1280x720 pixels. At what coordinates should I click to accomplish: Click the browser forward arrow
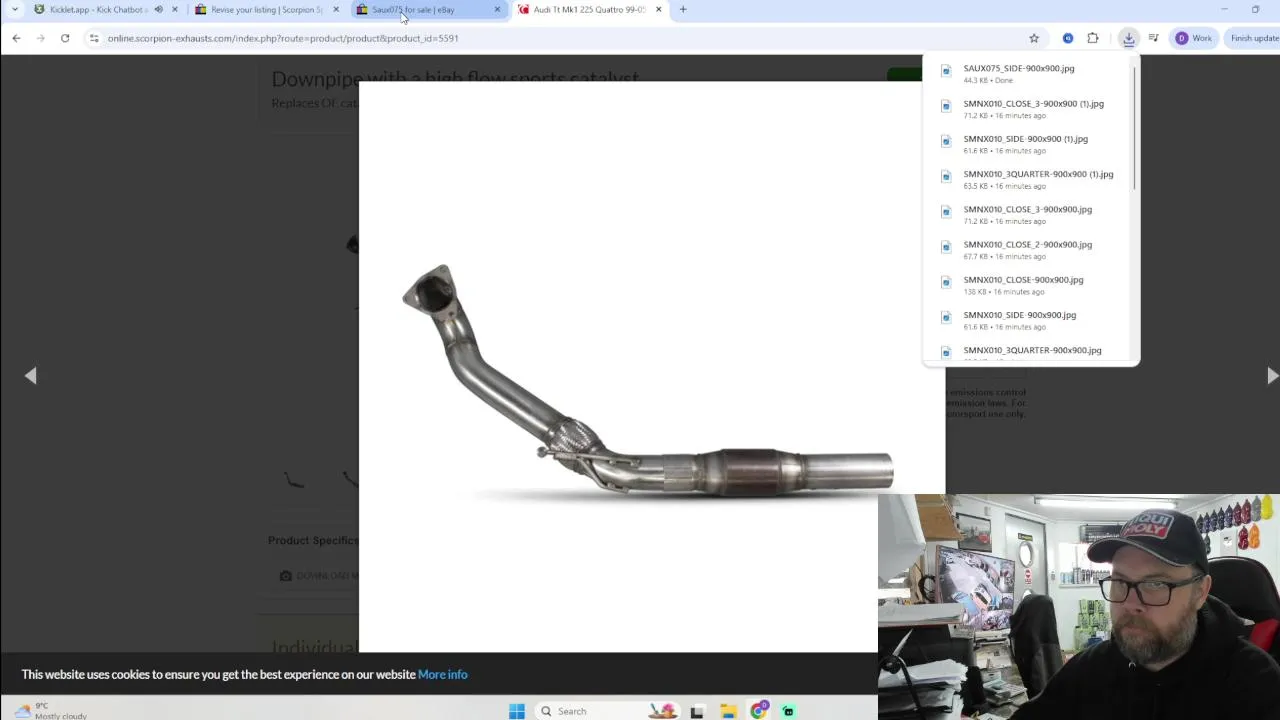pyautogui.click(x=40, y=38)
